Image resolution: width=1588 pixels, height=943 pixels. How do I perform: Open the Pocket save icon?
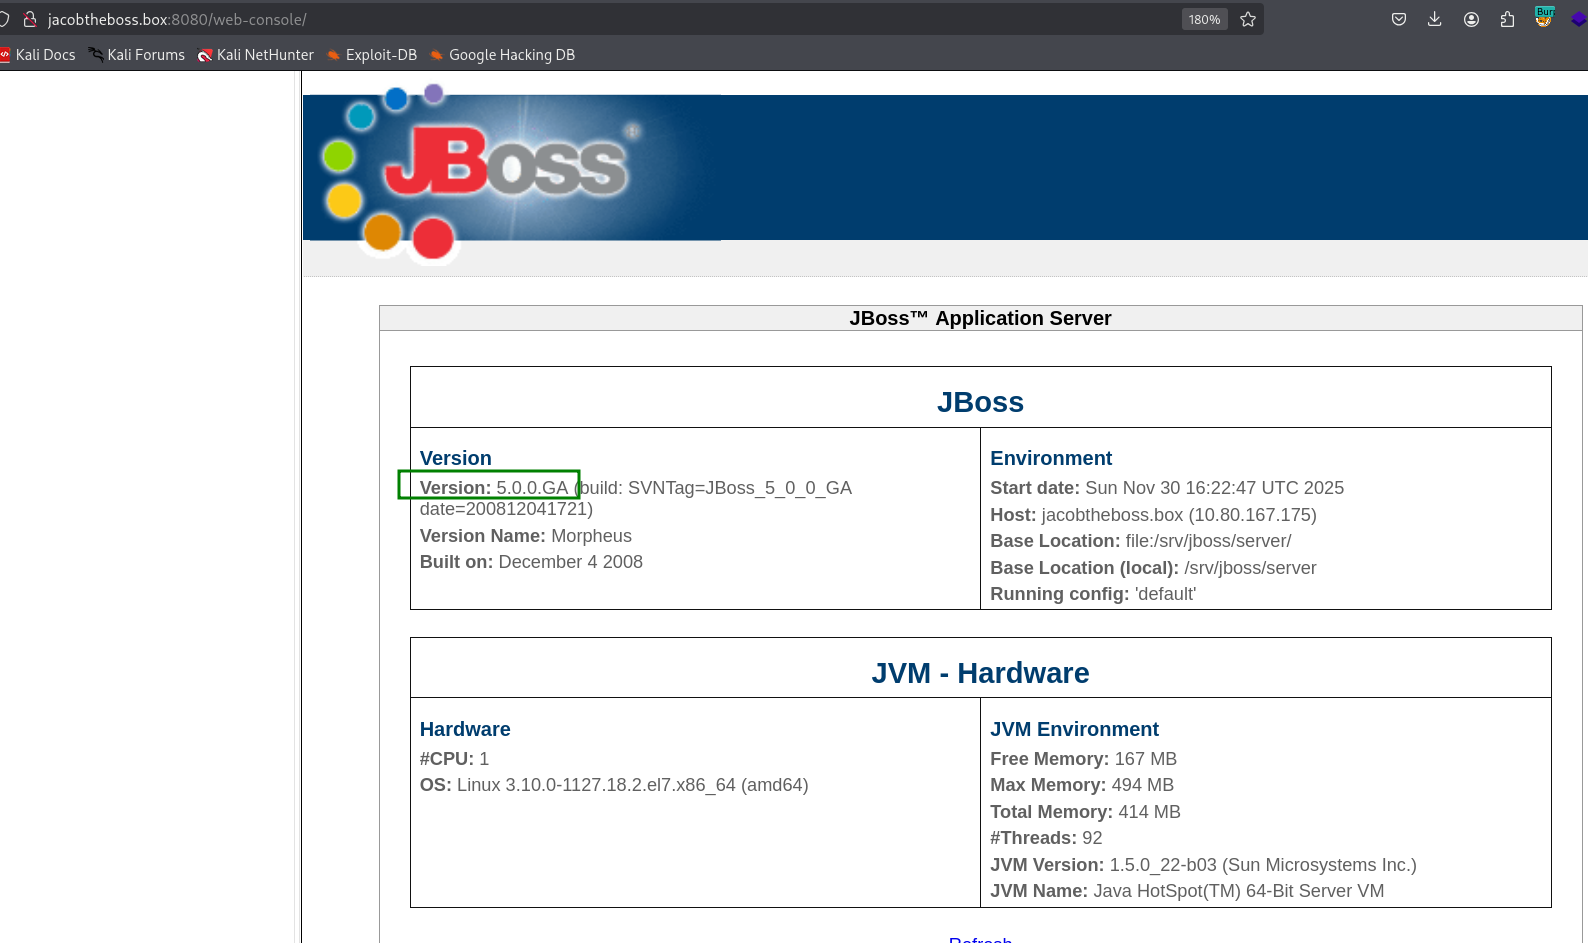(1399, 19)
